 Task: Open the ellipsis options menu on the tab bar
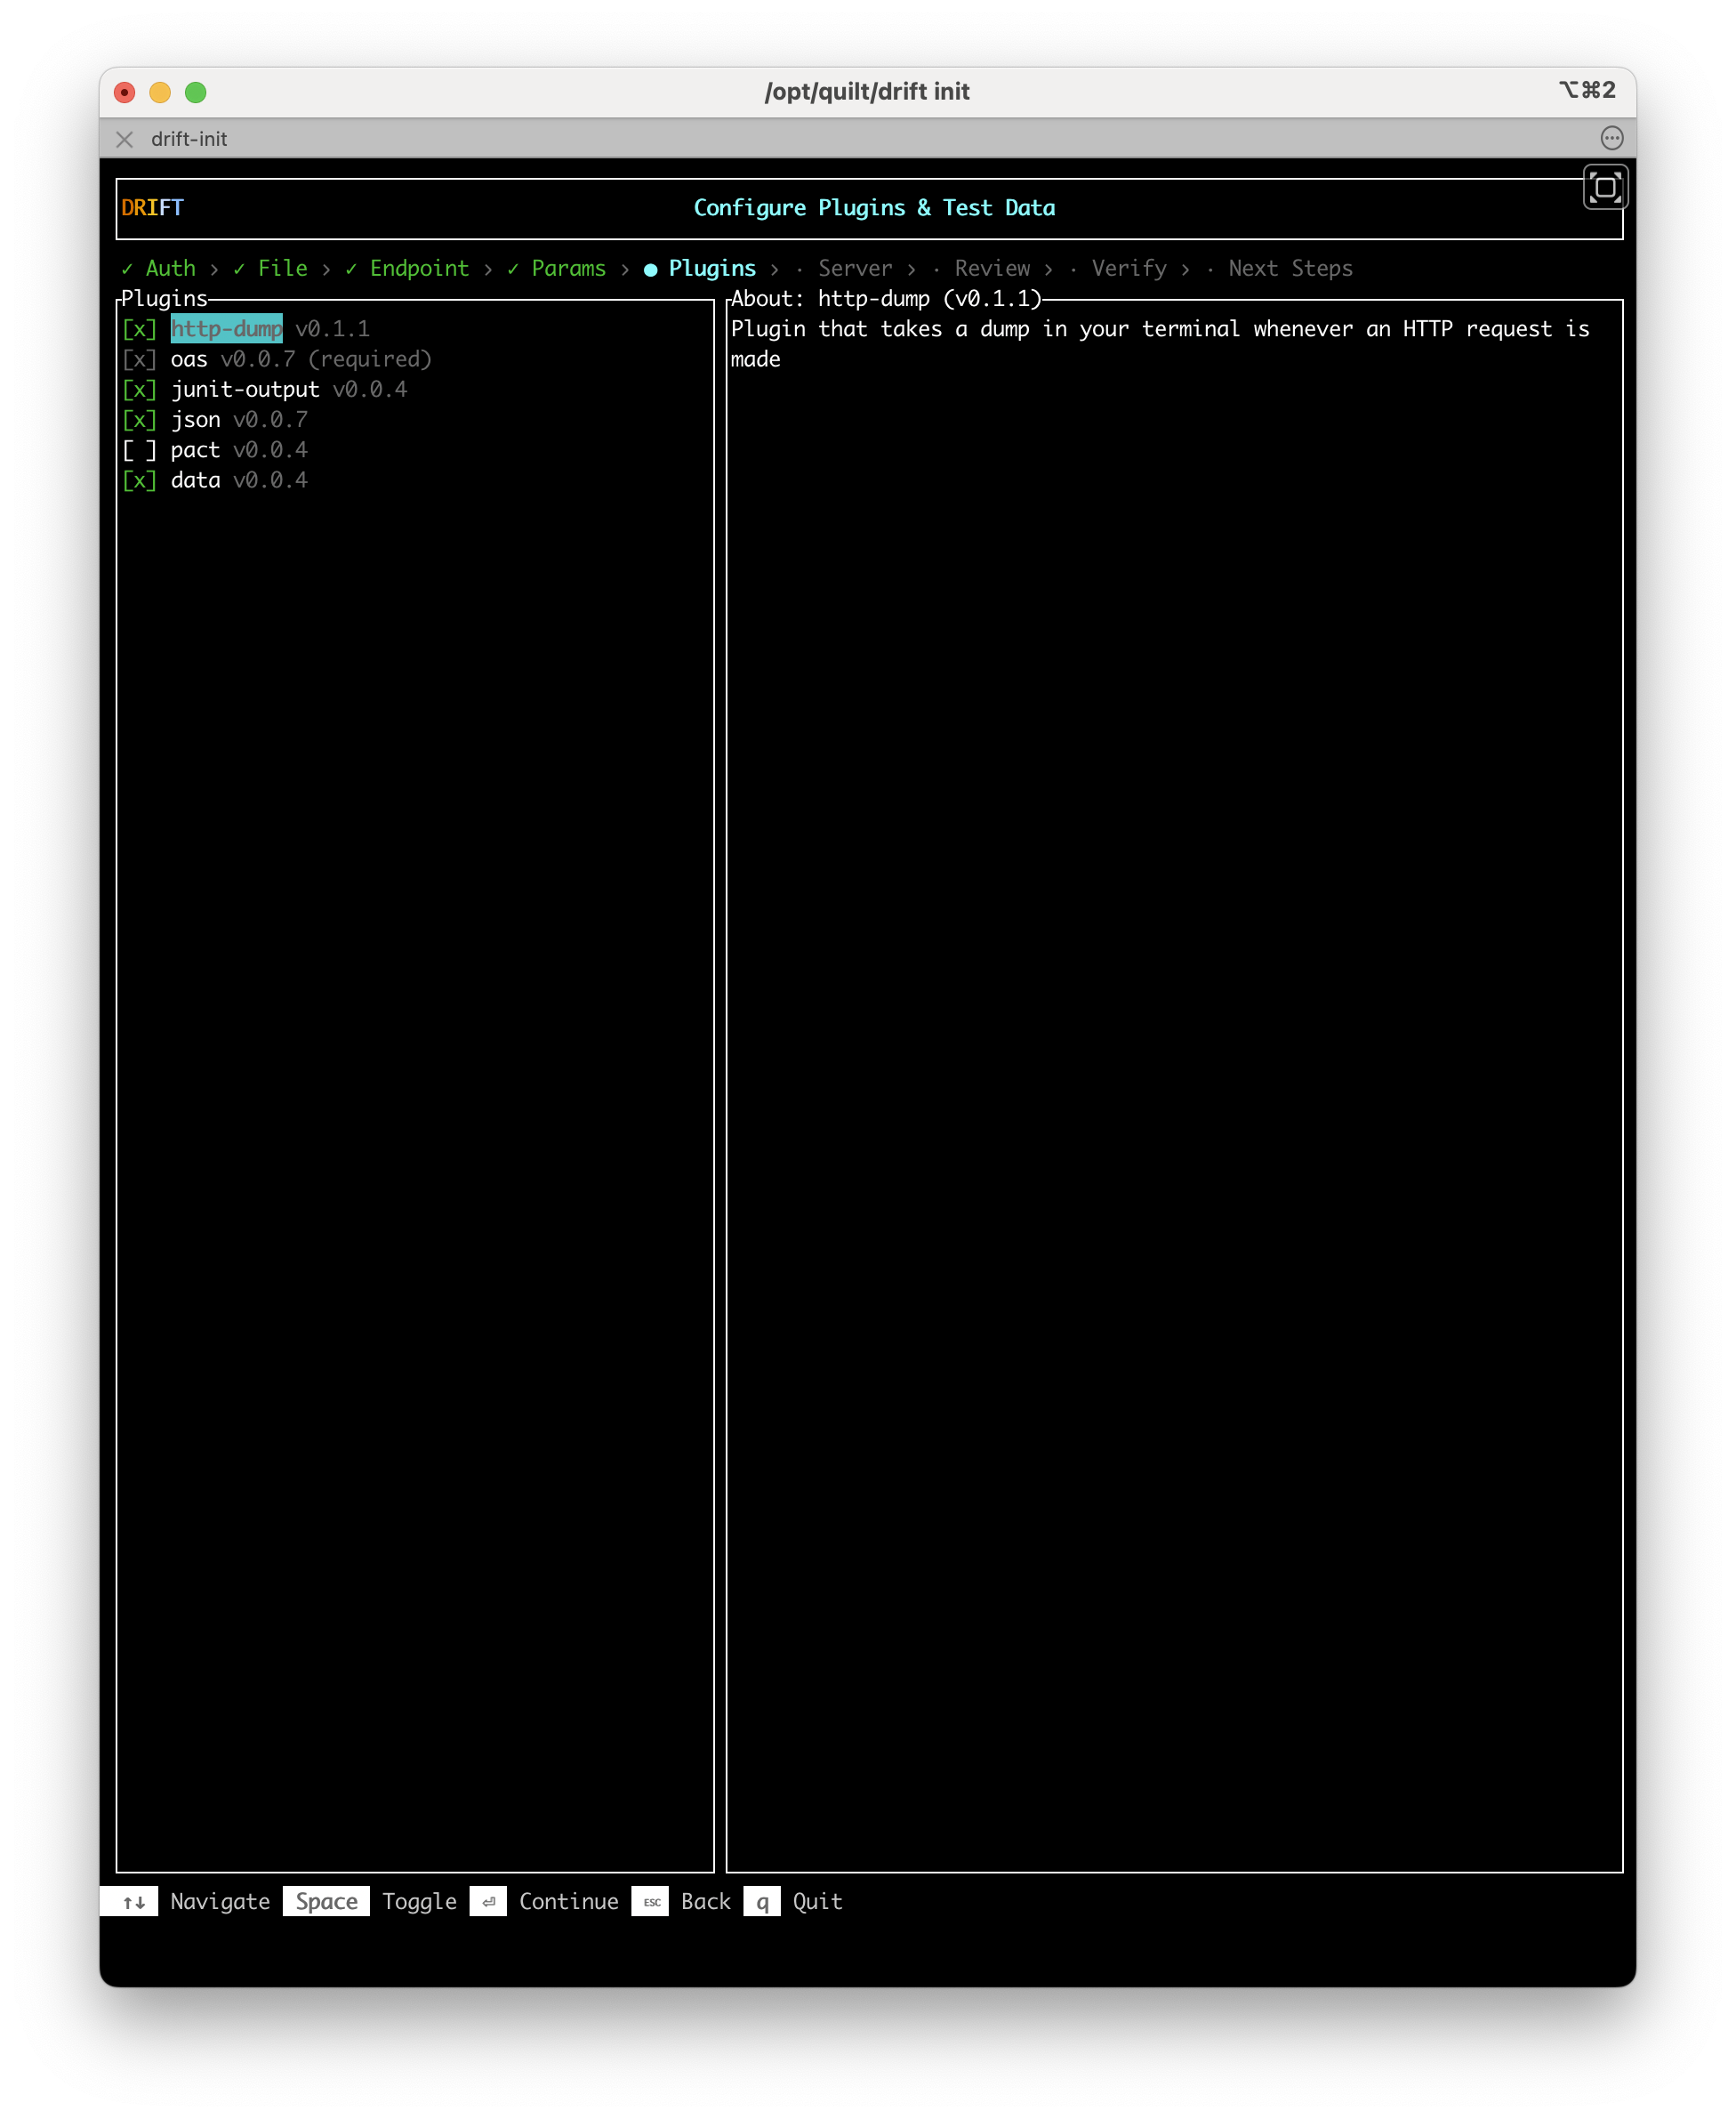(1613, 139)
